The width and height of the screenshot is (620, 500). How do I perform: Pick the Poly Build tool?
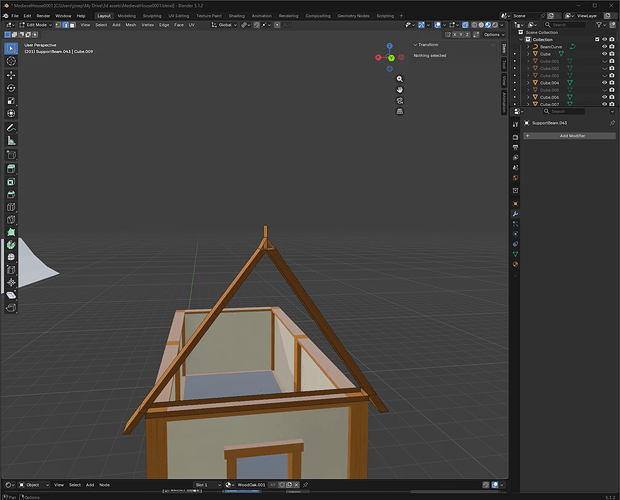click(11, 232)
